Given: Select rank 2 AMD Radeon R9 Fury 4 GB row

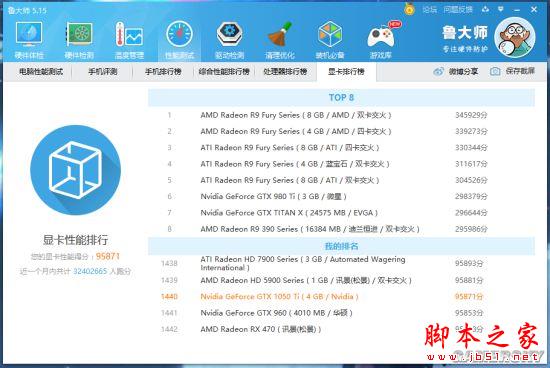Looking at the screenshot, I should point(341,131).
